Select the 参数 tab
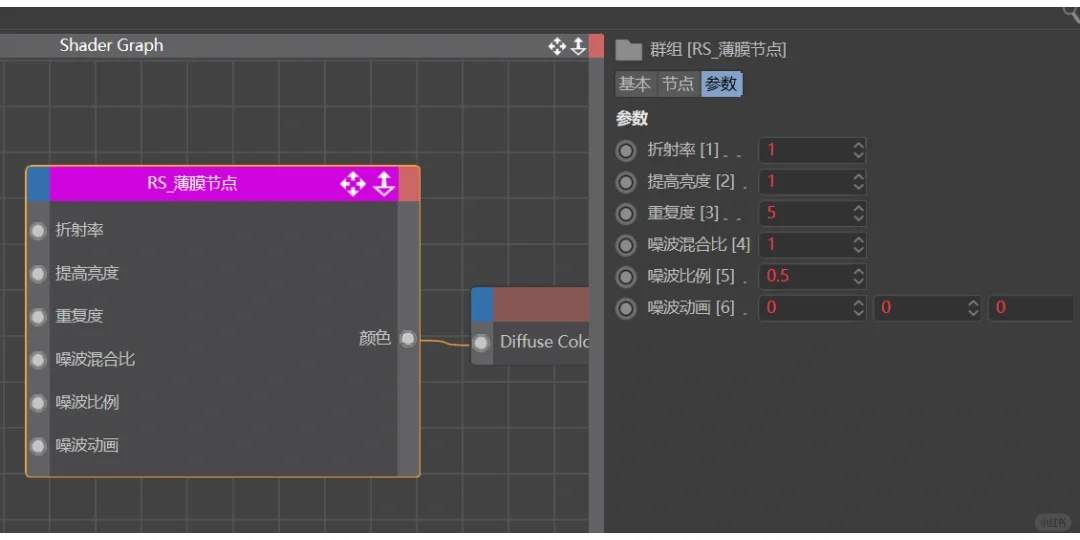1080x540 pixels. pos(721,84)
